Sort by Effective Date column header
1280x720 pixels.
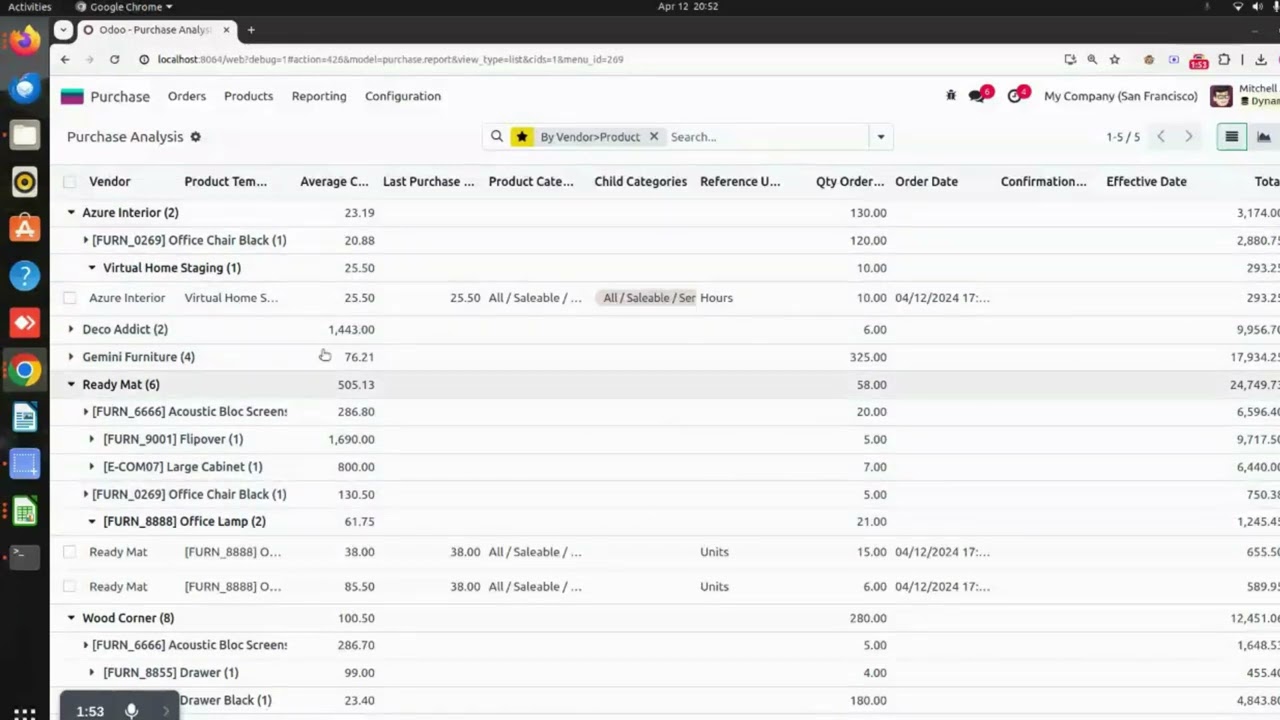[1147, 182]
